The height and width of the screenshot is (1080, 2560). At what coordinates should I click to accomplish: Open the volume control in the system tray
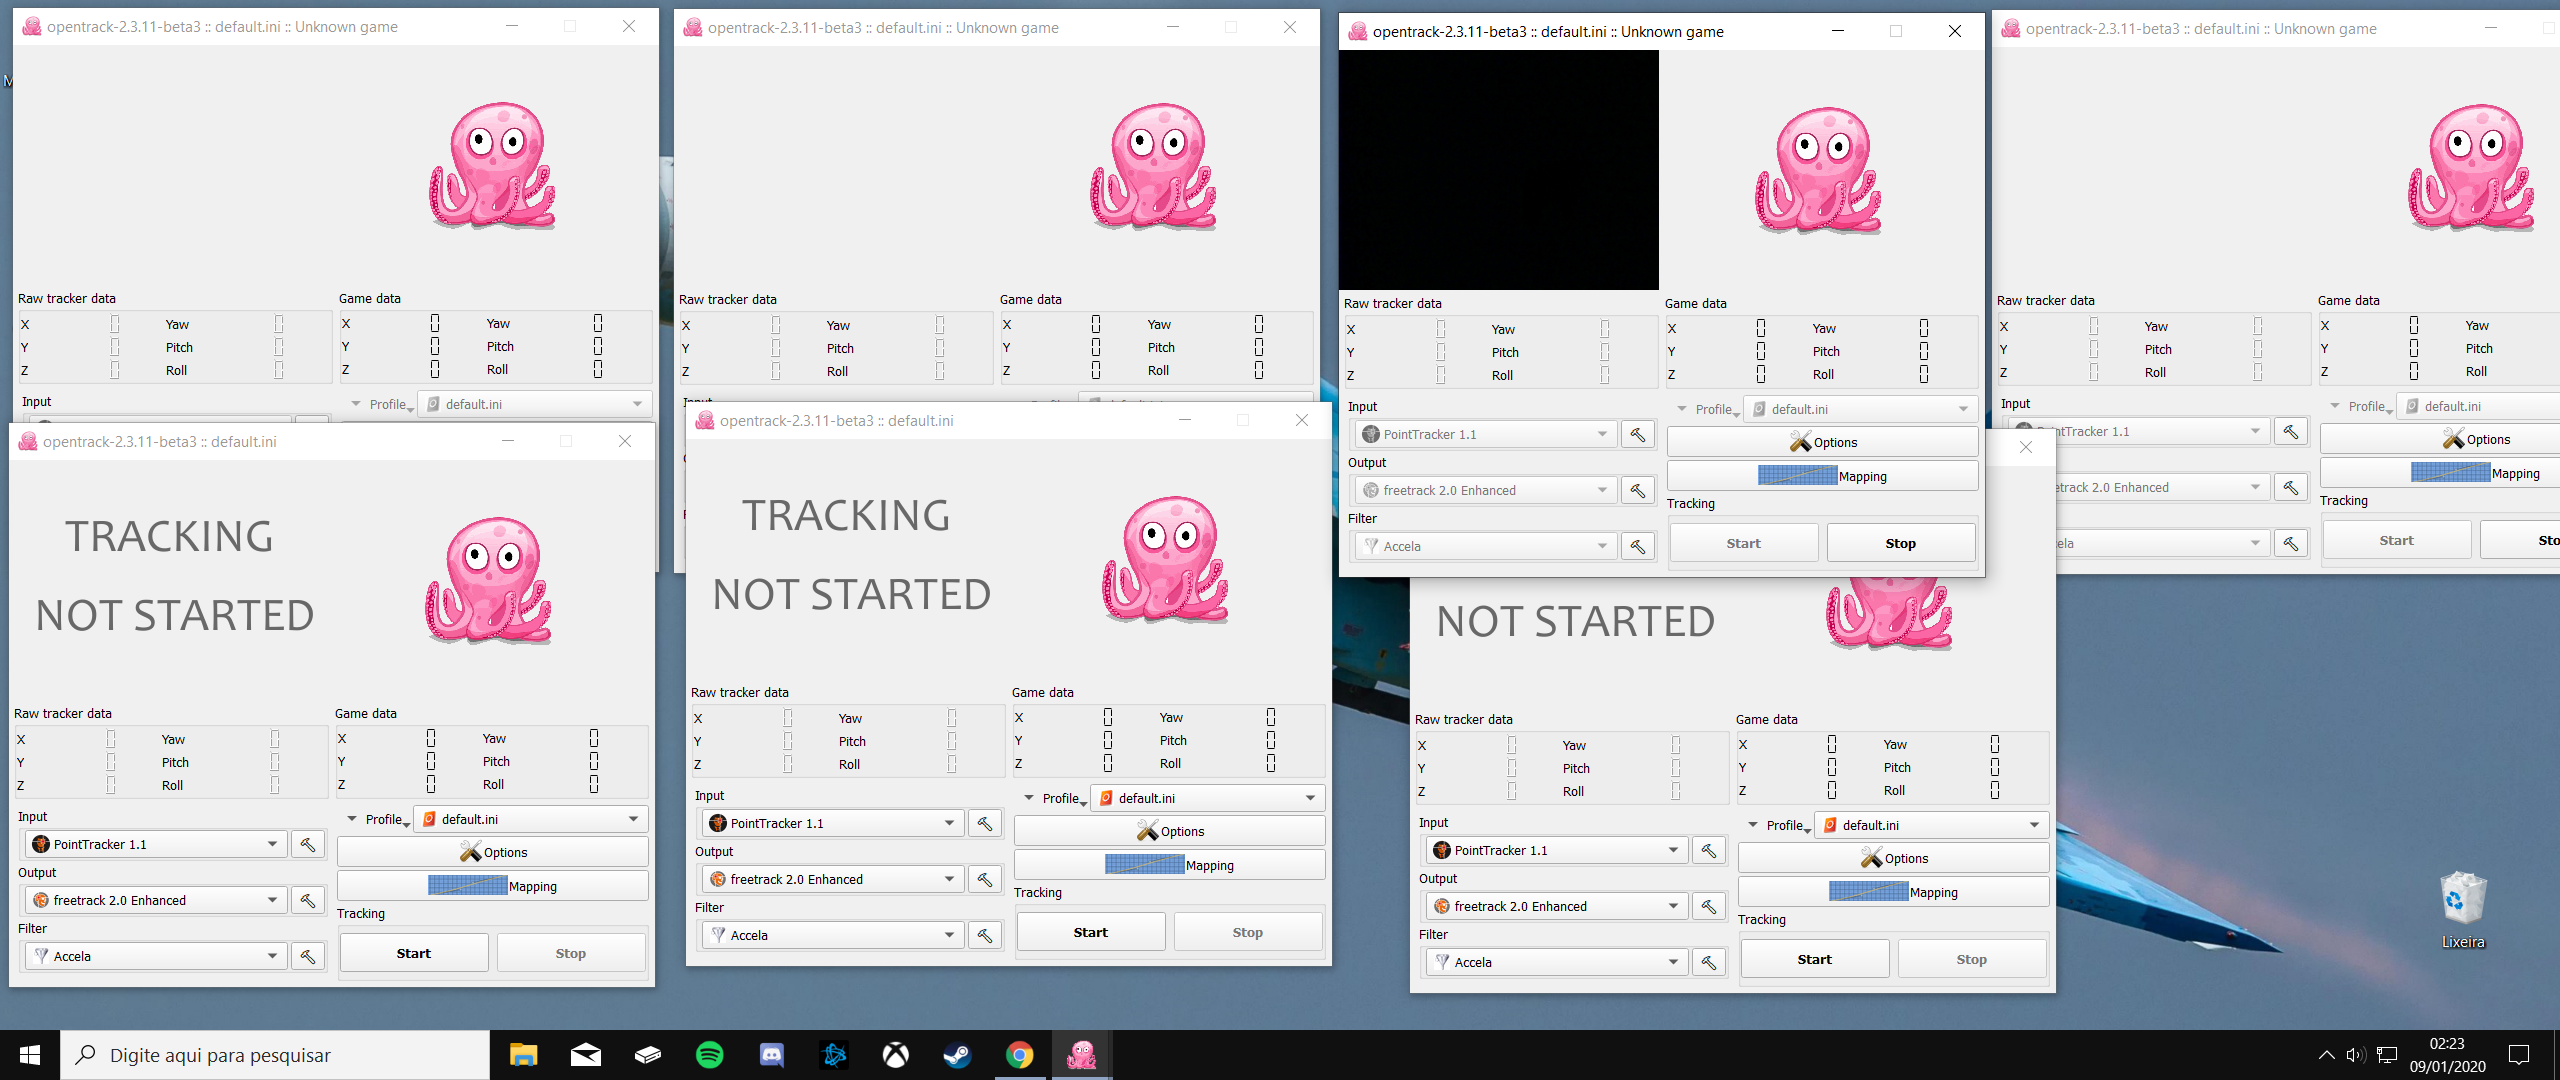point(2357,1054)
